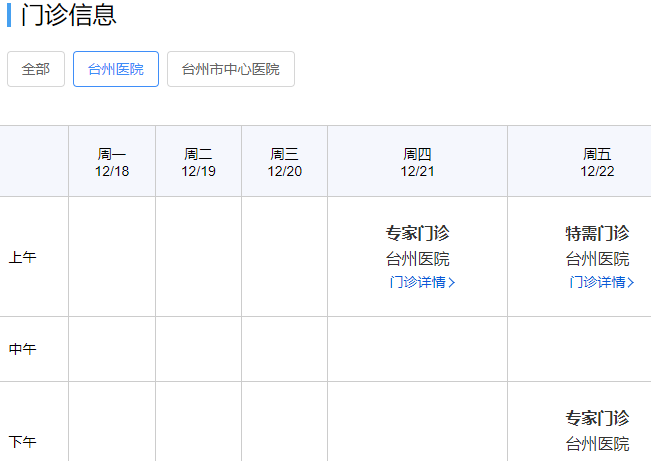This screenshot has height=461, width=651.
Task: Select Thursday morning 专家门诊 title
Action: (x=417, y=233)
